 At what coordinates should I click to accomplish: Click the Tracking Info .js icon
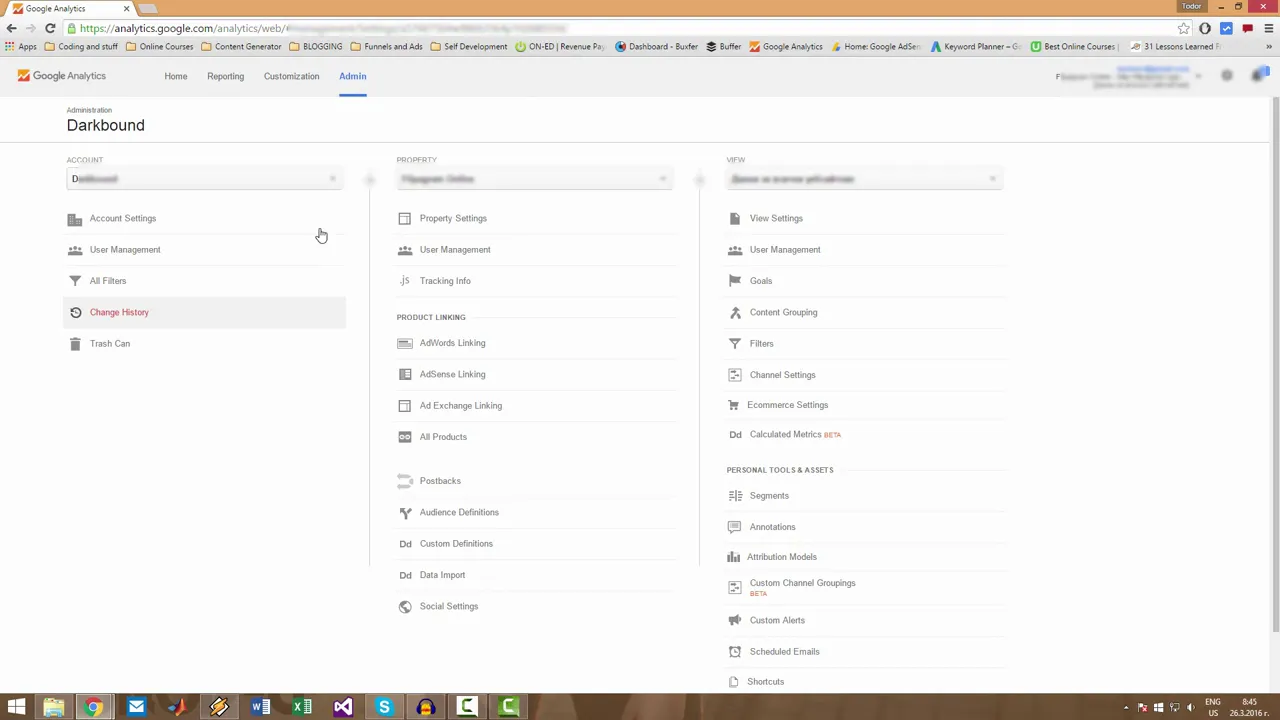404,281
